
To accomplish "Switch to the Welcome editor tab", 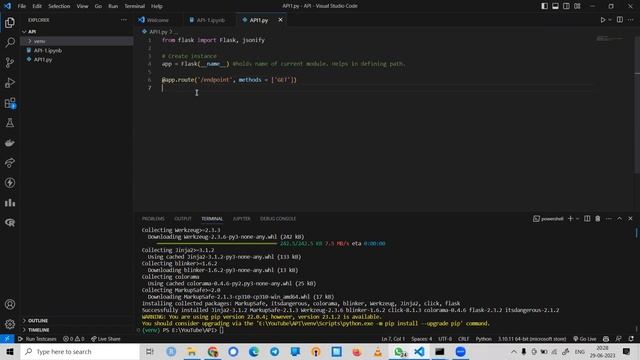I will click(157, 20).
